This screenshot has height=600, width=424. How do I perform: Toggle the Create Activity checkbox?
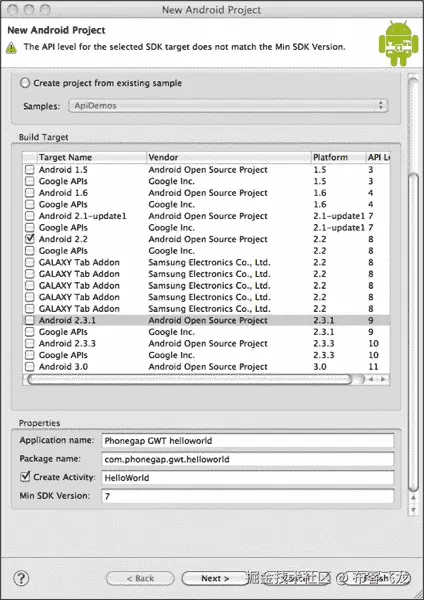(25, 477)
